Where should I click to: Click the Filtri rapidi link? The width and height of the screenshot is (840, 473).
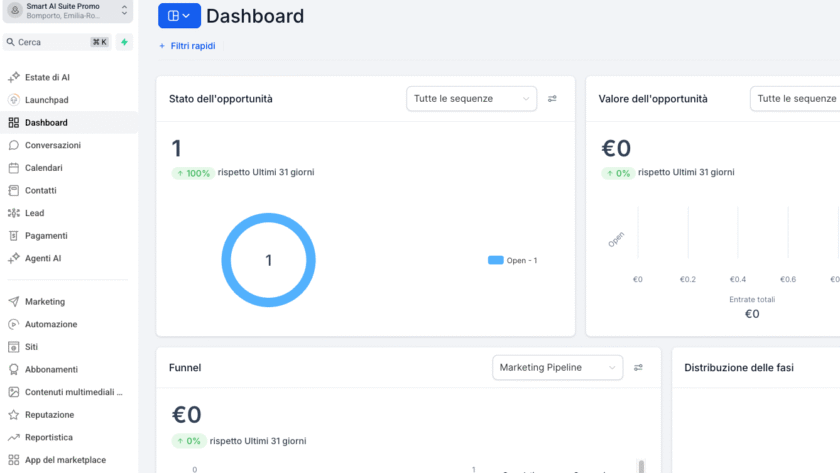[x=187, y=46]
